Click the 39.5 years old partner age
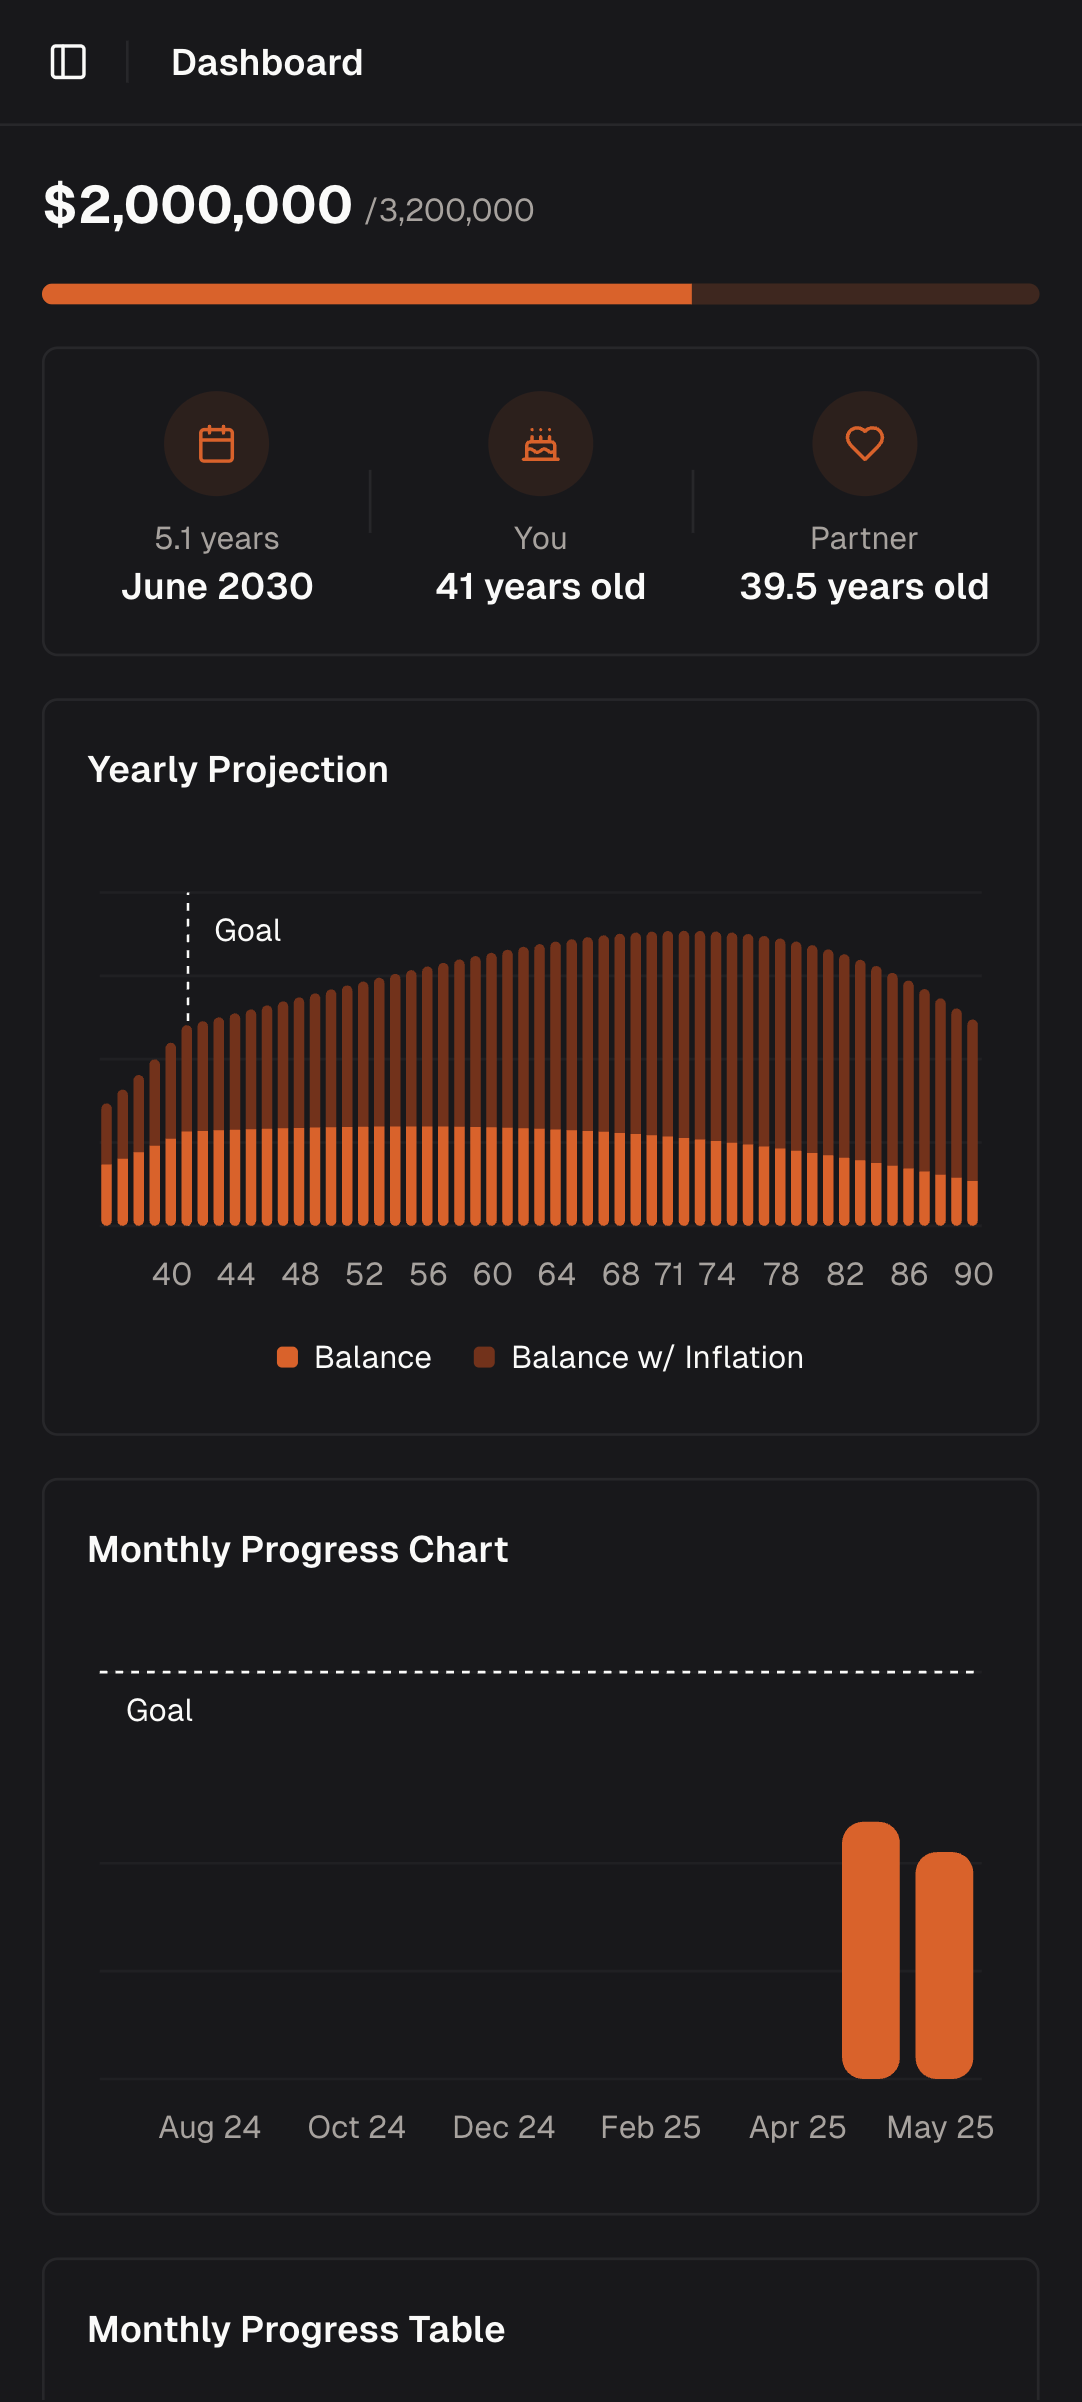This screenshot has width=1082, height=2402. click(864, 586)
